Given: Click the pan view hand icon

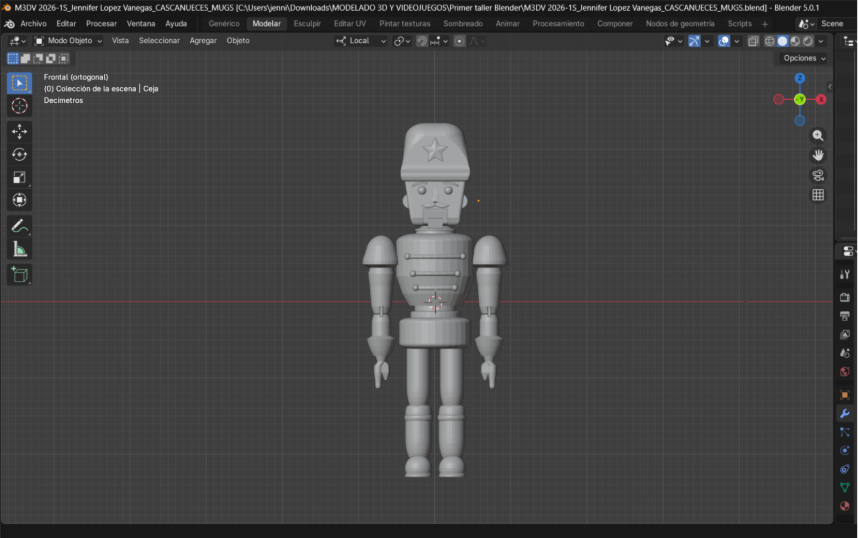Looking at the screenshot, I should click(818, 155).
